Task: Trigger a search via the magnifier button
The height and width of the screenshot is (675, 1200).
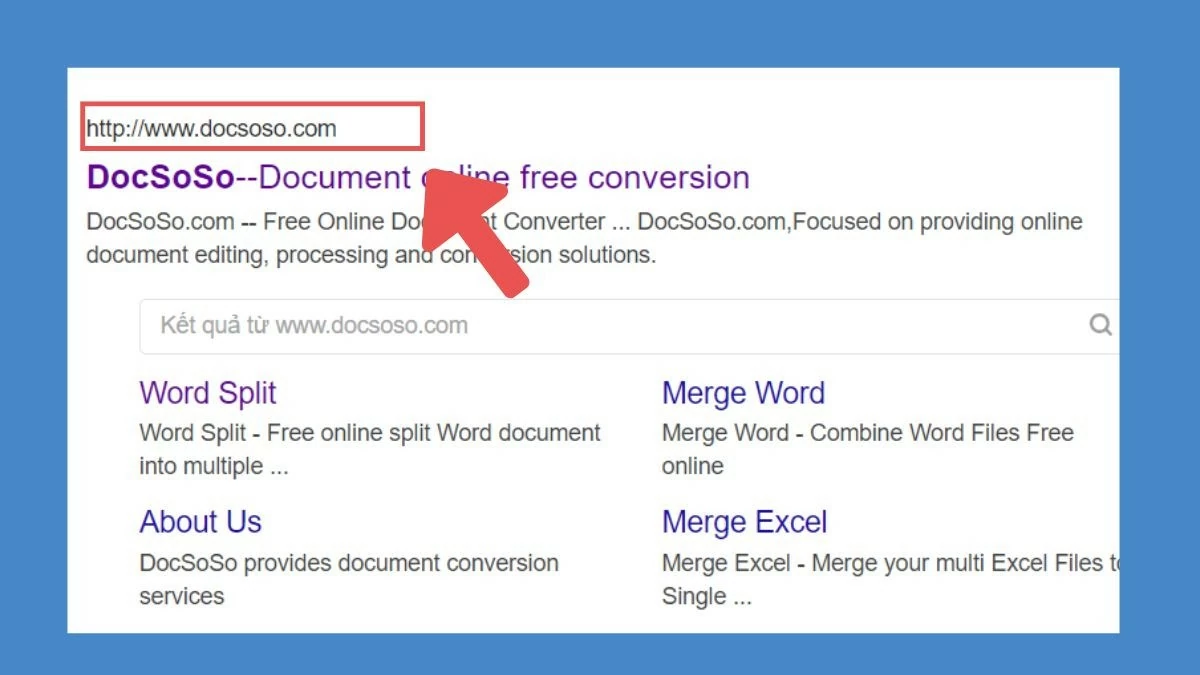Action: pos(1100,325)
